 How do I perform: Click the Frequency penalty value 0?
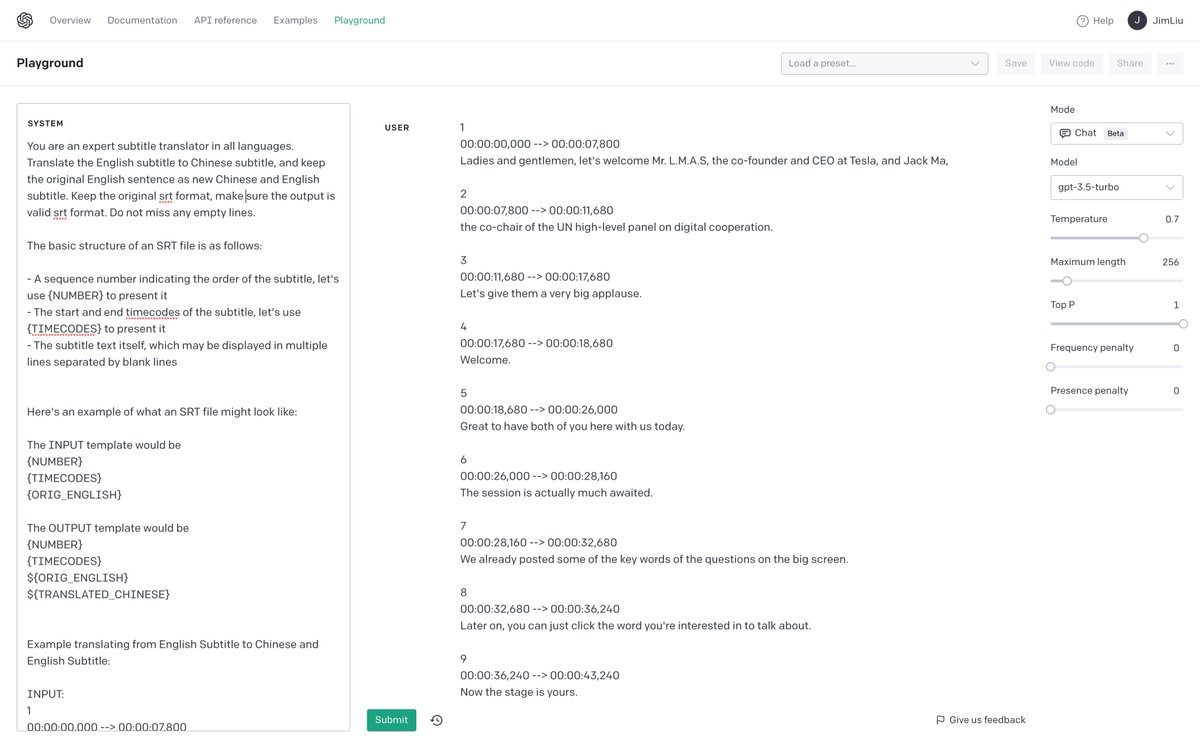[x=1176, y=348]
